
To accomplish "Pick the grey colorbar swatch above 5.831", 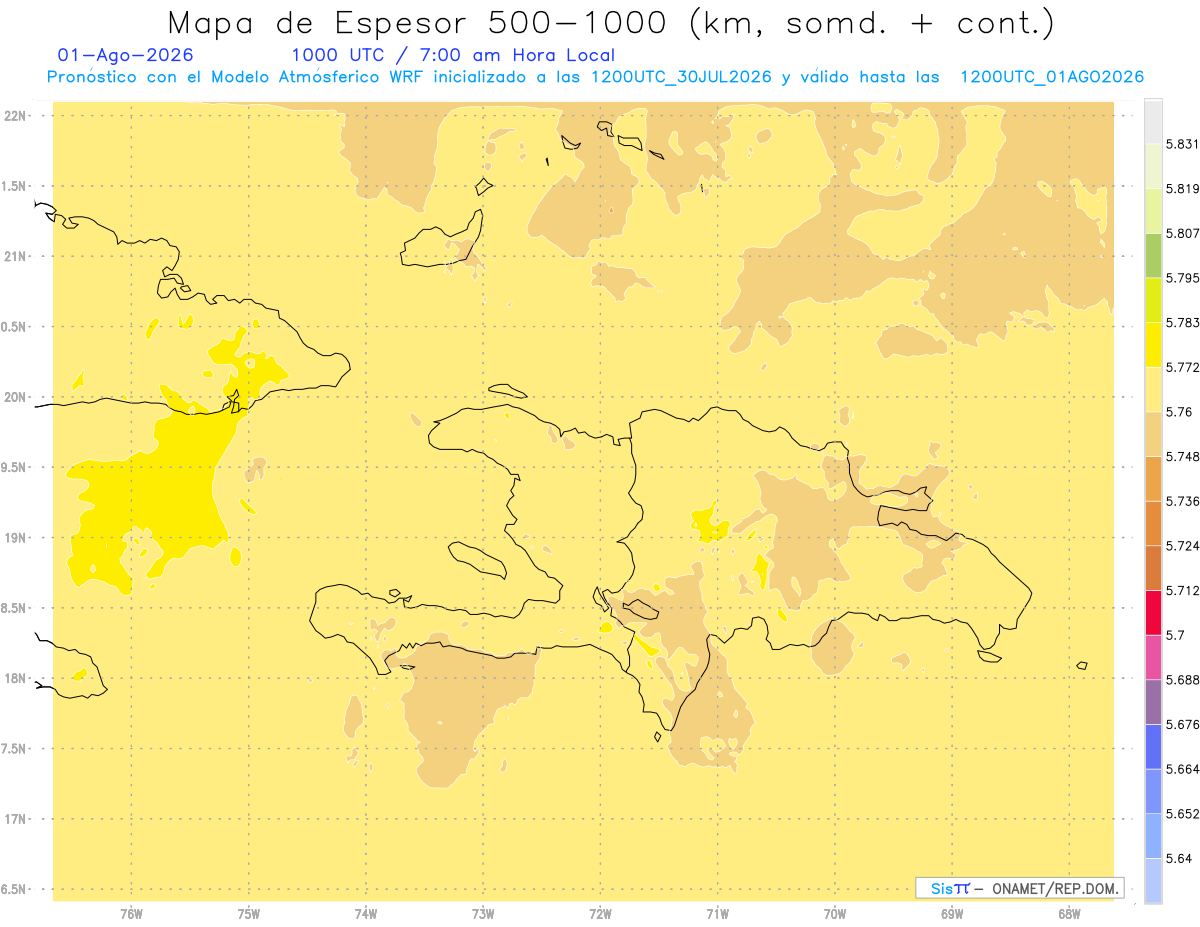I will (x=1153, y=121).
